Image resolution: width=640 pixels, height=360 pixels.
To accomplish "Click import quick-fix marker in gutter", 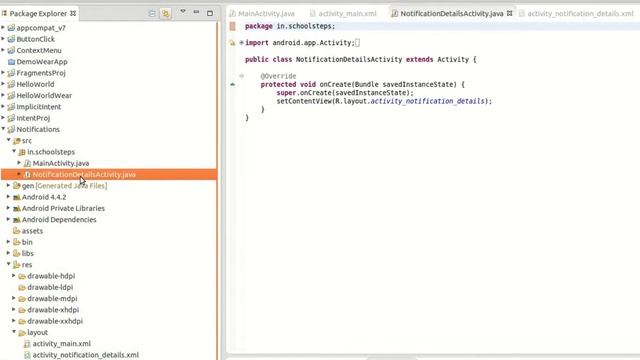I will (x=232, y=43).
